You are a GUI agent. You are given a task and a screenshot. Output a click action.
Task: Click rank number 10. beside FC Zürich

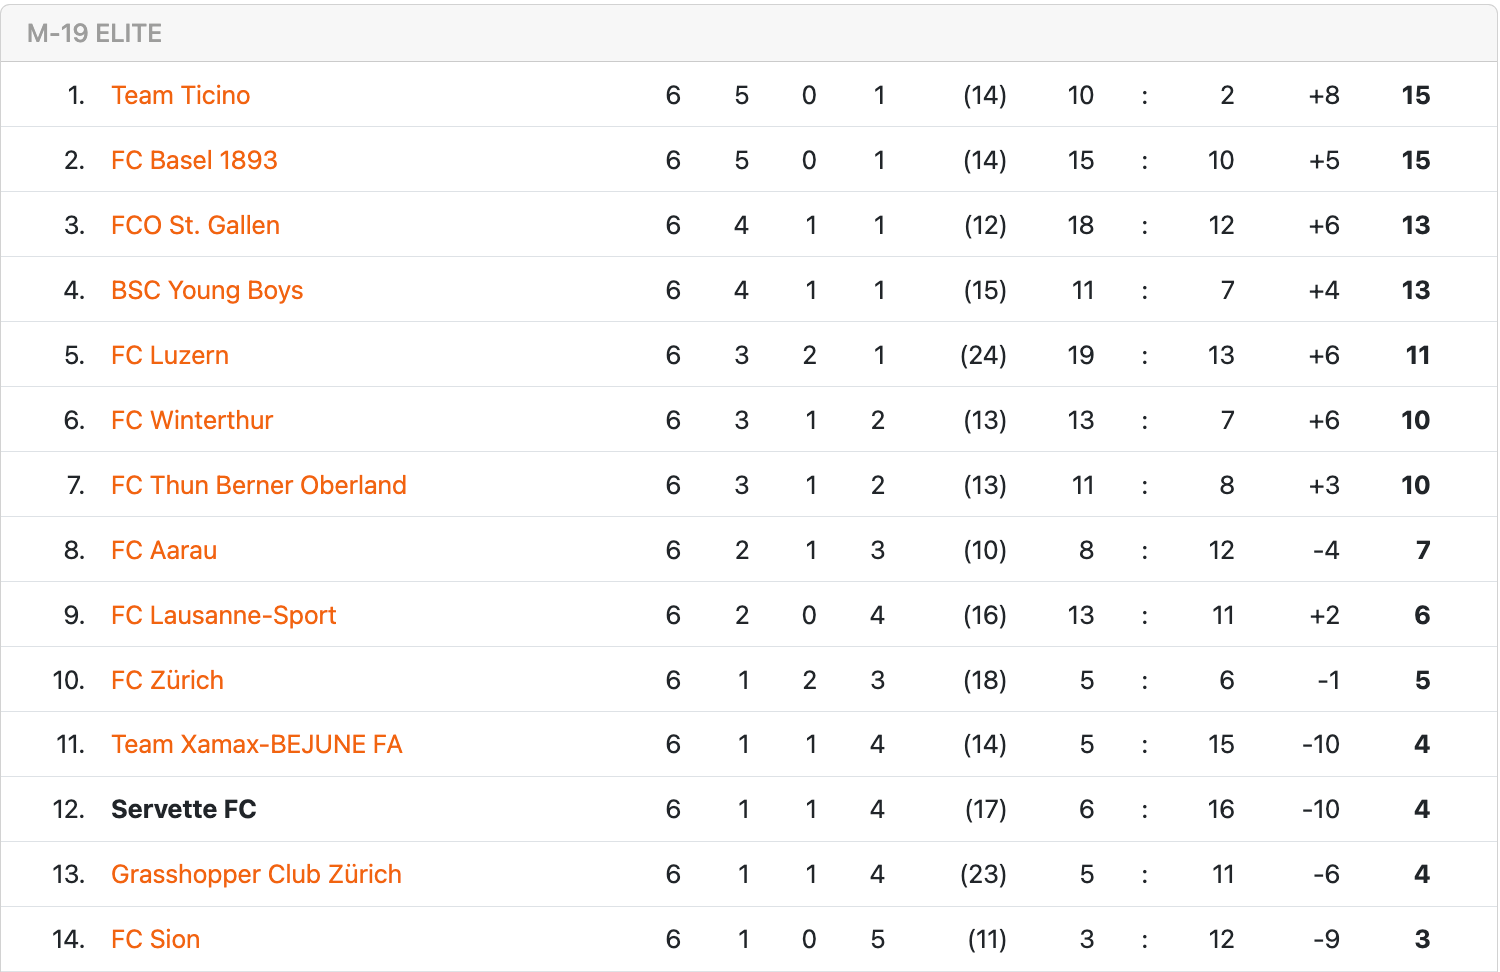tap(68, 680)
